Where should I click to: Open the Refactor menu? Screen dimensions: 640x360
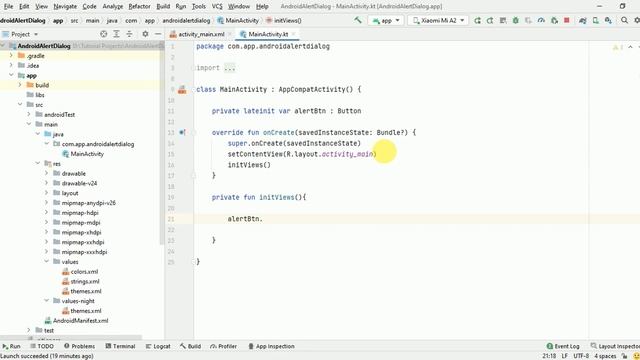(139, 7)
